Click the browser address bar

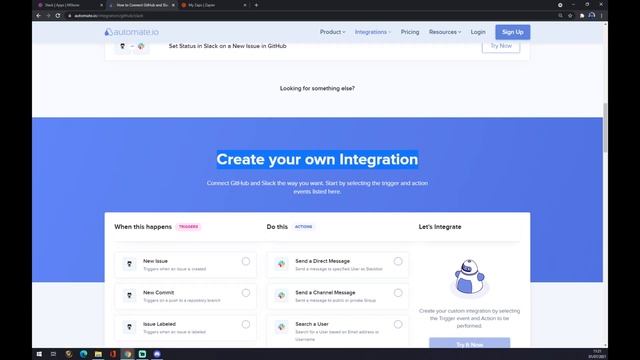pos(310,16)
